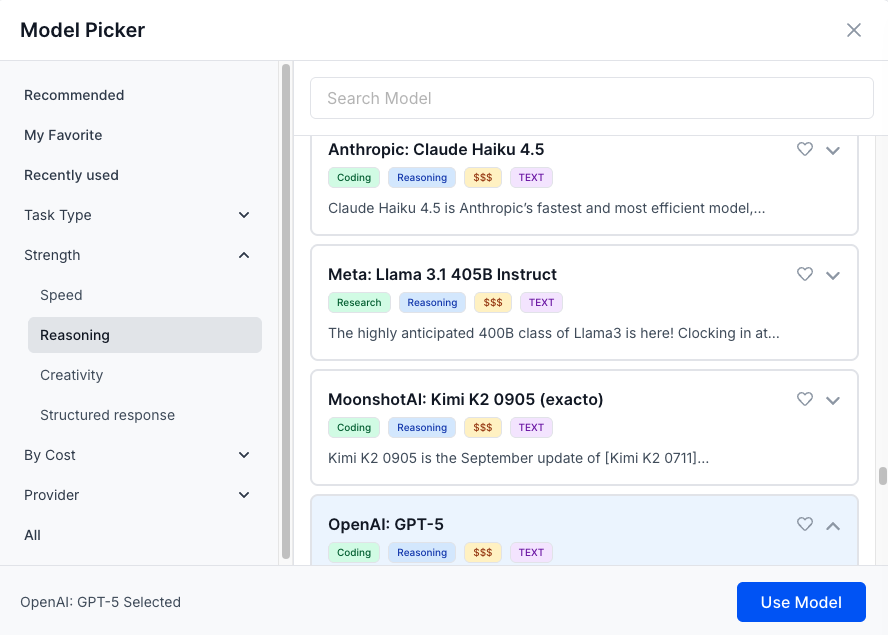888x635 pixels.
Task: Click the model list vertical scrollbar thumb
Action: (882, 476)
